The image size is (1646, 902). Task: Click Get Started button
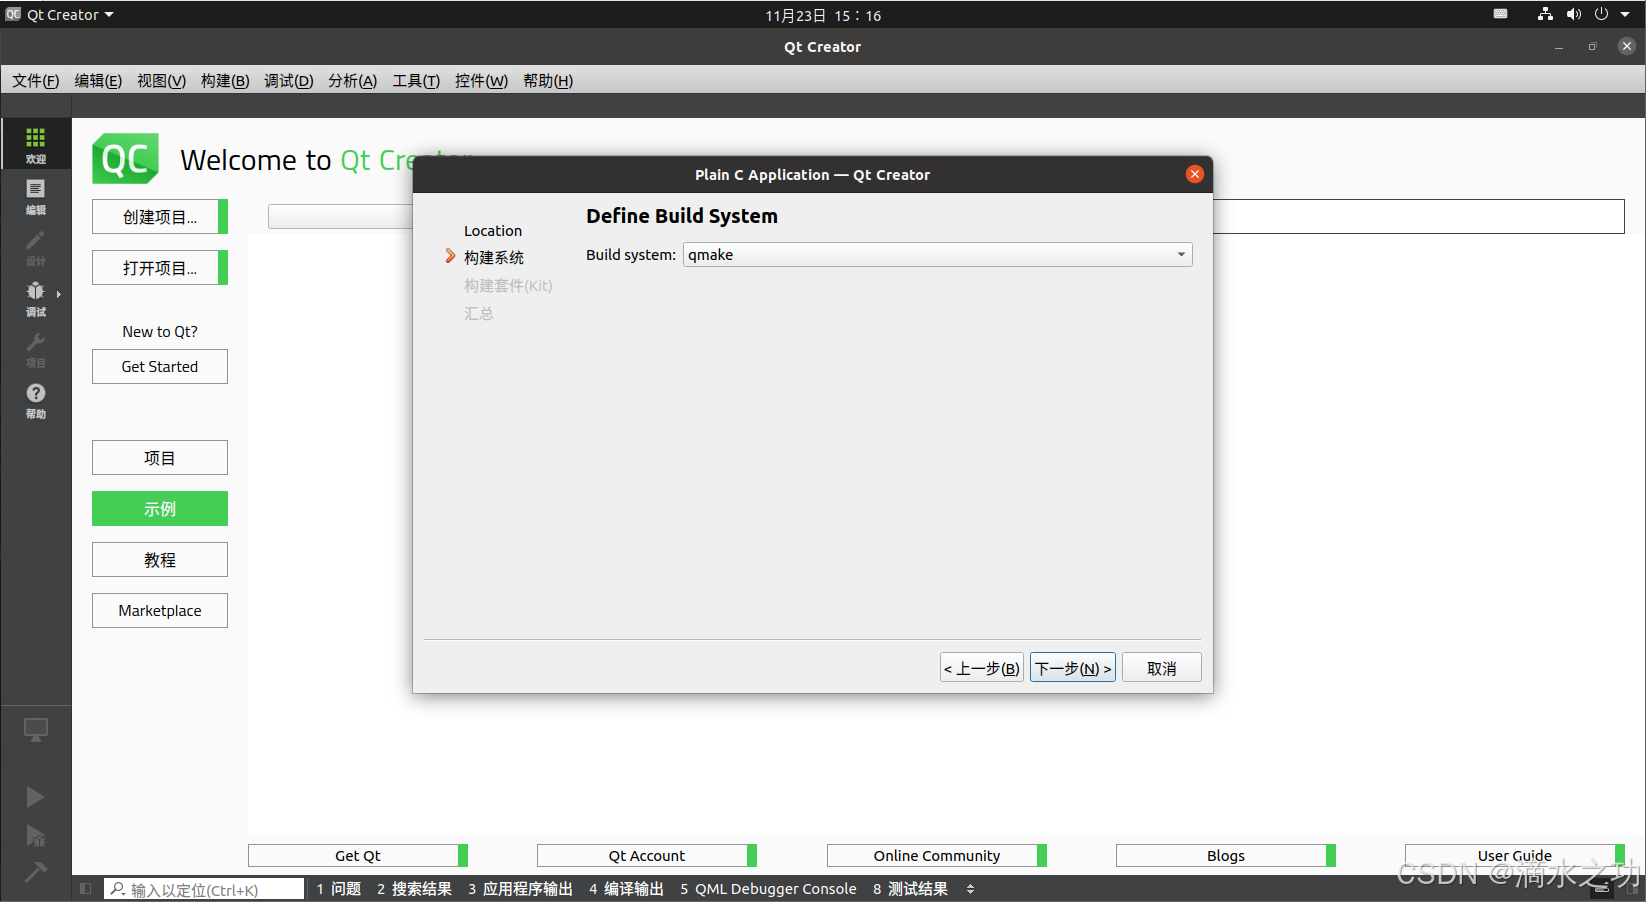coord(160,367)
